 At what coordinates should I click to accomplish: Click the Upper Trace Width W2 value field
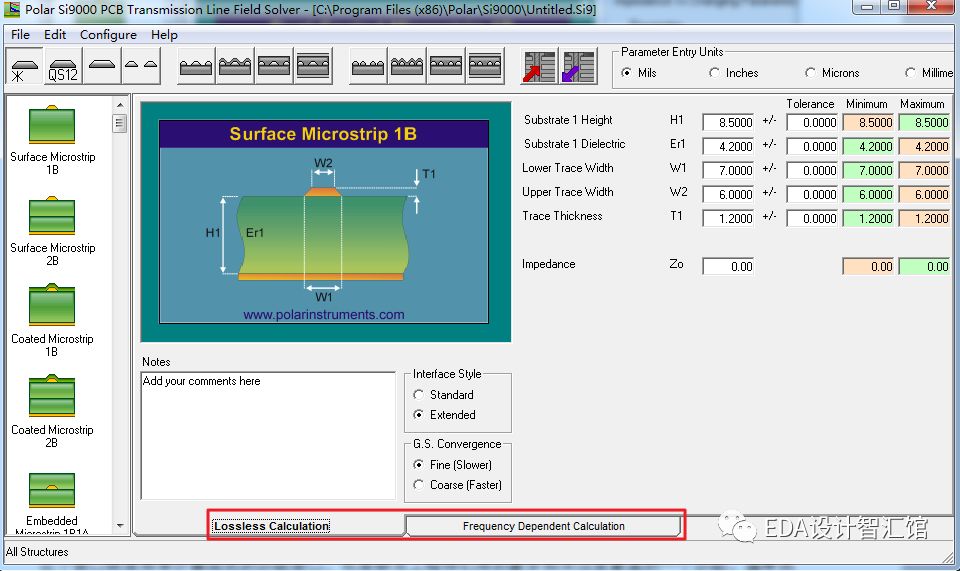pos(728,195)
